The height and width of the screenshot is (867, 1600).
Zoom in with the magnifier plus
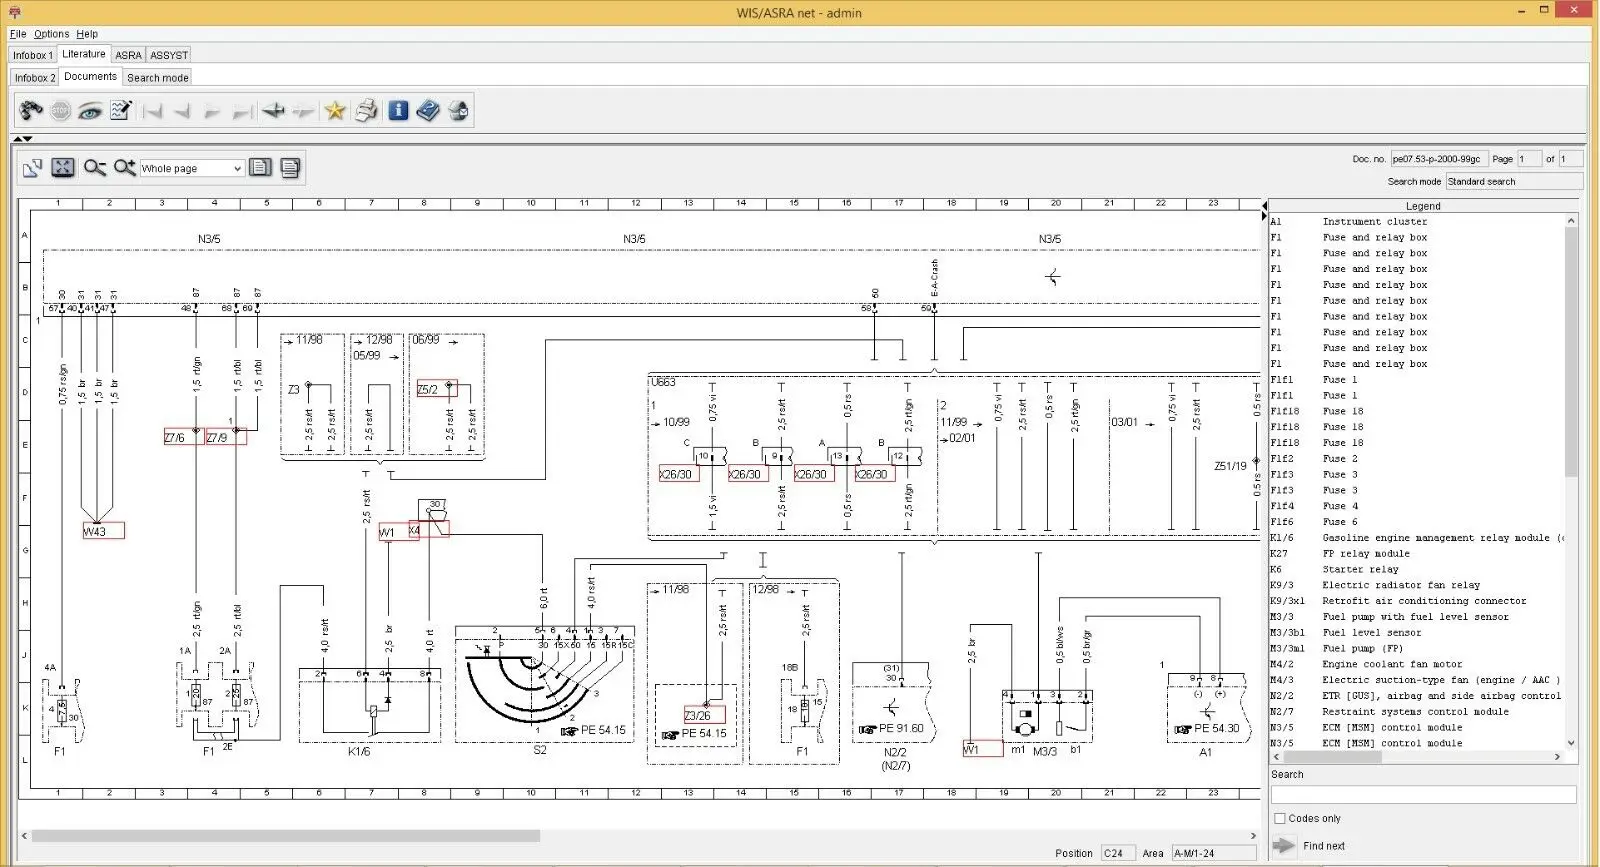coord(125,168)
